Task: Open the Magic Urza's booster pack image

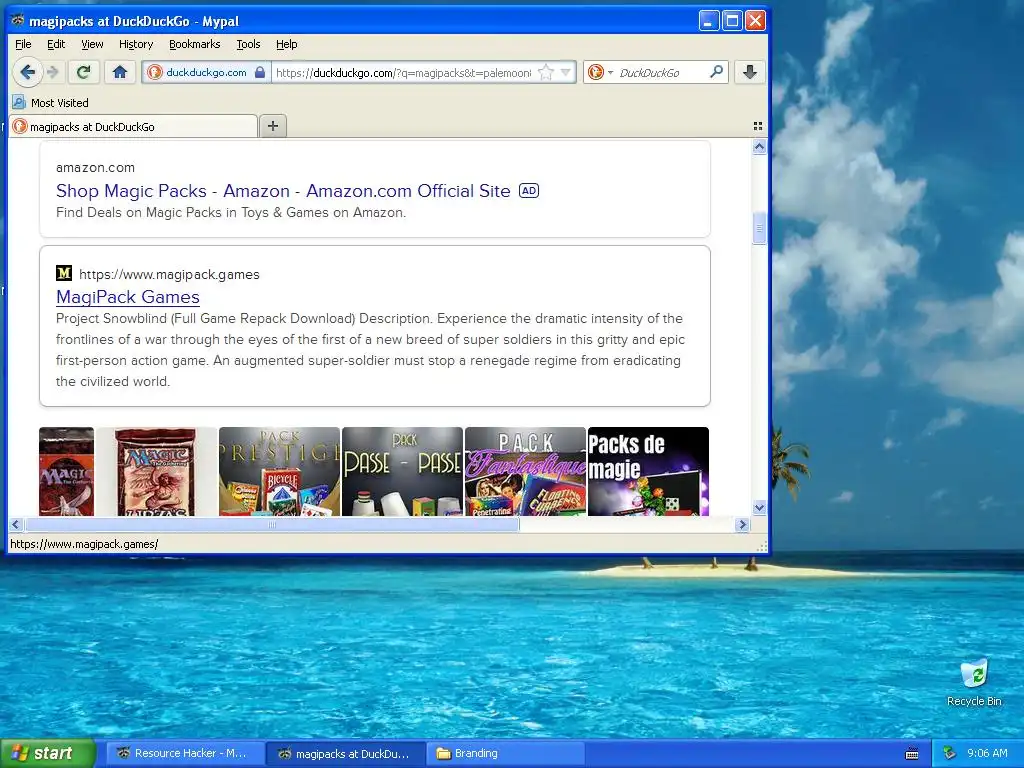Action: [157, 472]
